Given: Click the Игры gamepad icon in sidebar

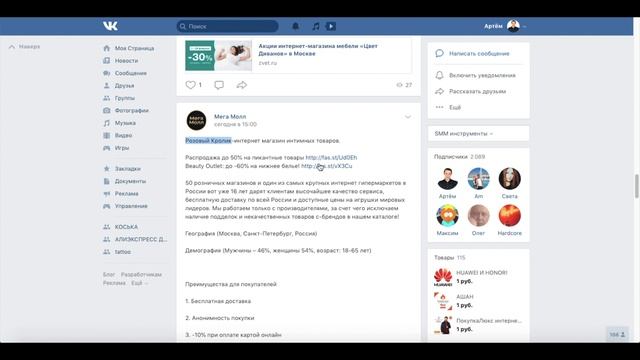Looking at the screenshot, I should click(107, 148).
